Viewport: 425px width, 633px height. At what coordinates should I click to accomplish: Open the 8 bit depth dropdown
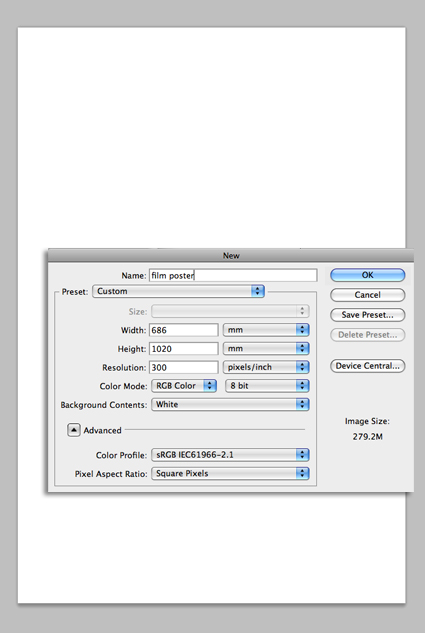point(267,386)
